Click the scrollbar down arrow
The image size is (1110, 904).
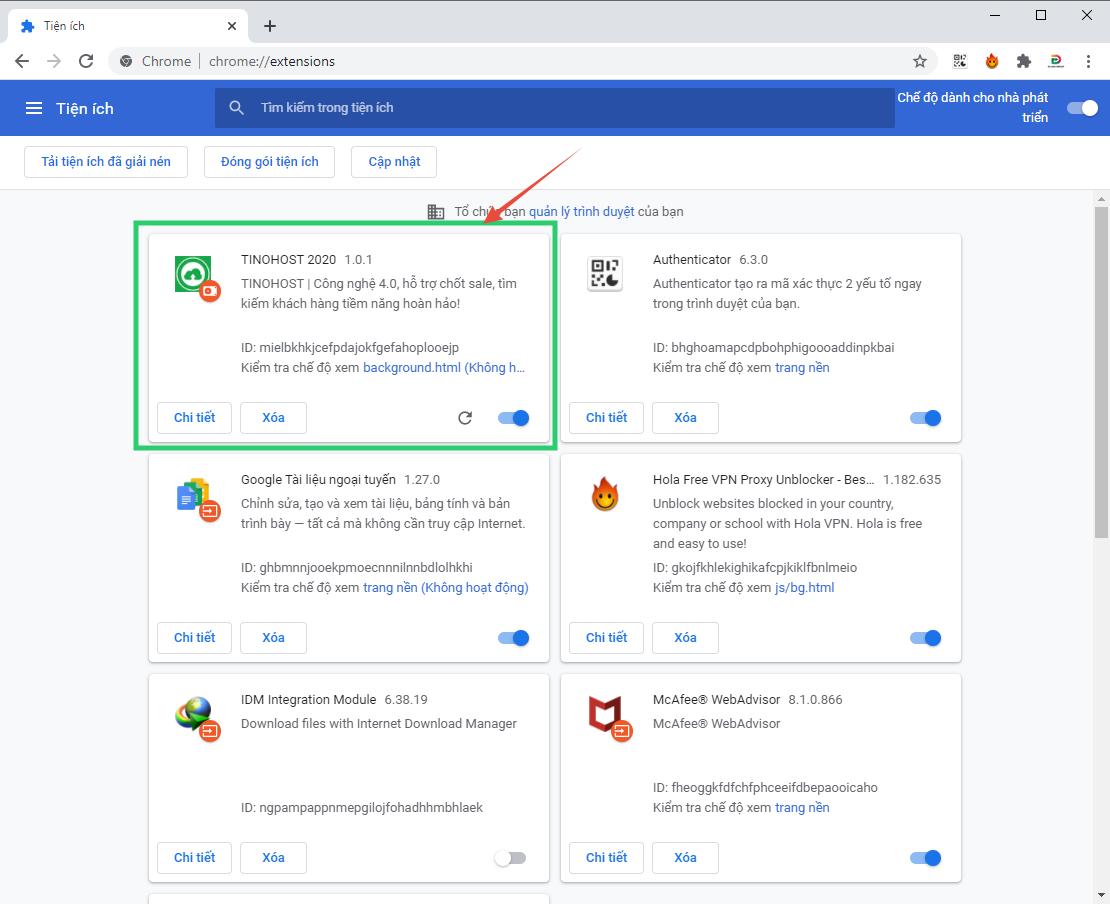(1101, 896)
